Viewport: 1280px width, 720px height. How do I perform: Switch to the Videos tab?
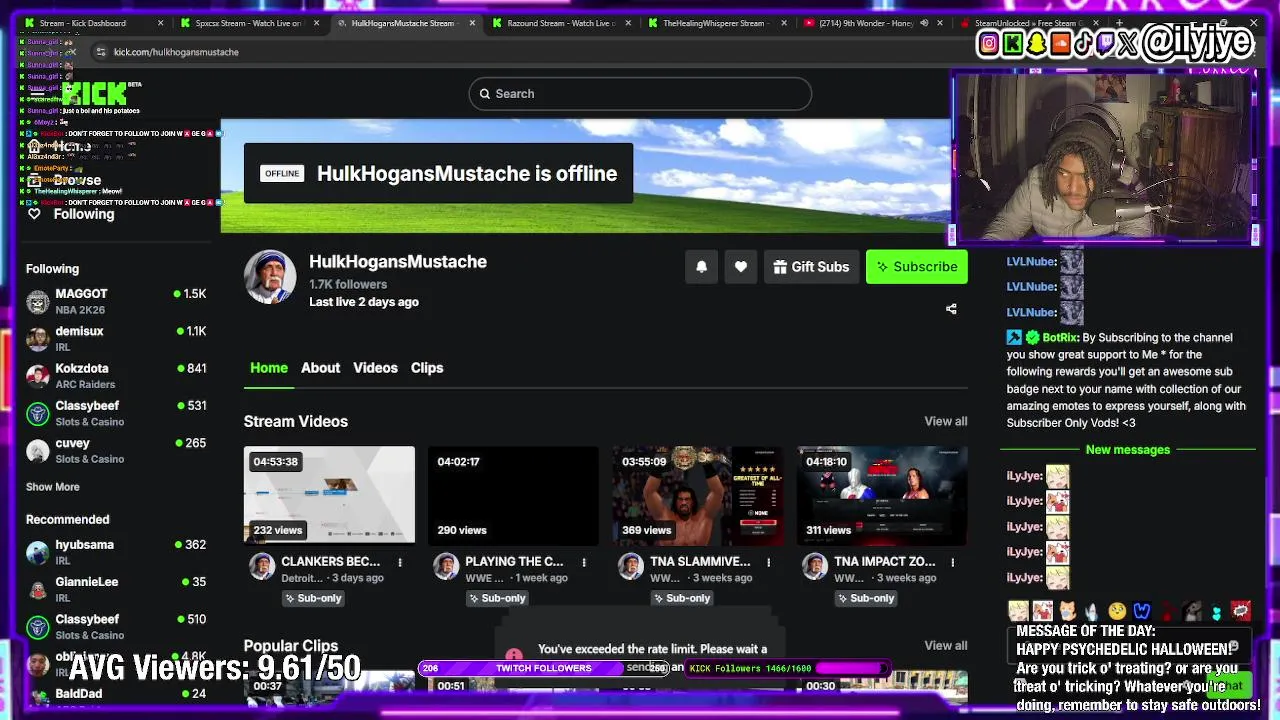375,368
